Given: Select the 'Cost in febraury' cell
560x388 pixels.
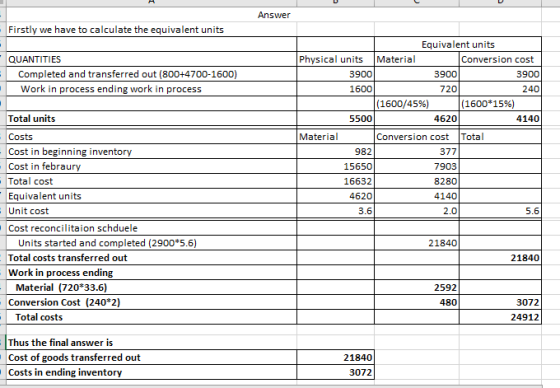Looking at the screenshot, I should [x=151, y=166].
